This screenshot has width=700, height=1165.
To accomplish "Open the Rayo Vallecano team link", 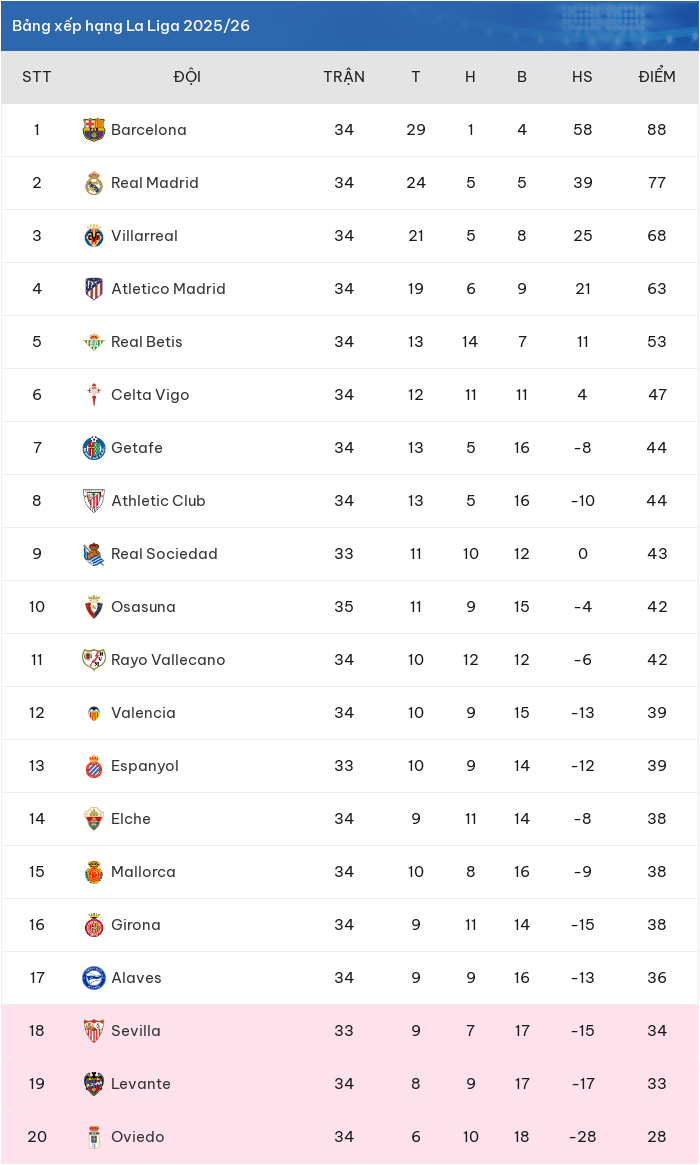I will (168, 660).
